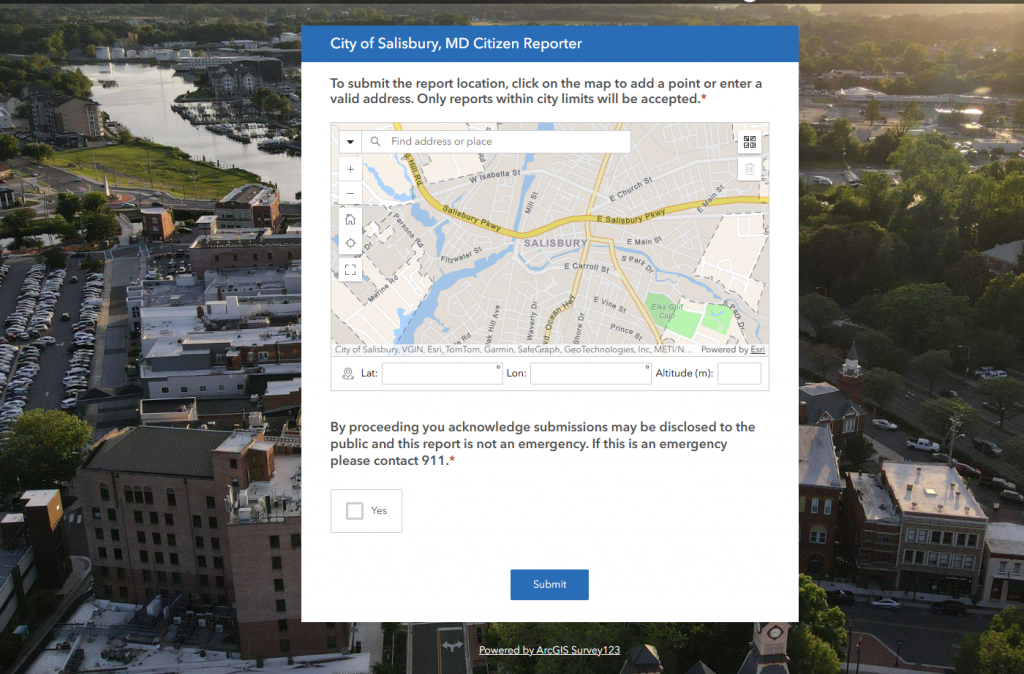Expand map to fullscreen view
This screenshot has height=674, width=1024.
350,269
